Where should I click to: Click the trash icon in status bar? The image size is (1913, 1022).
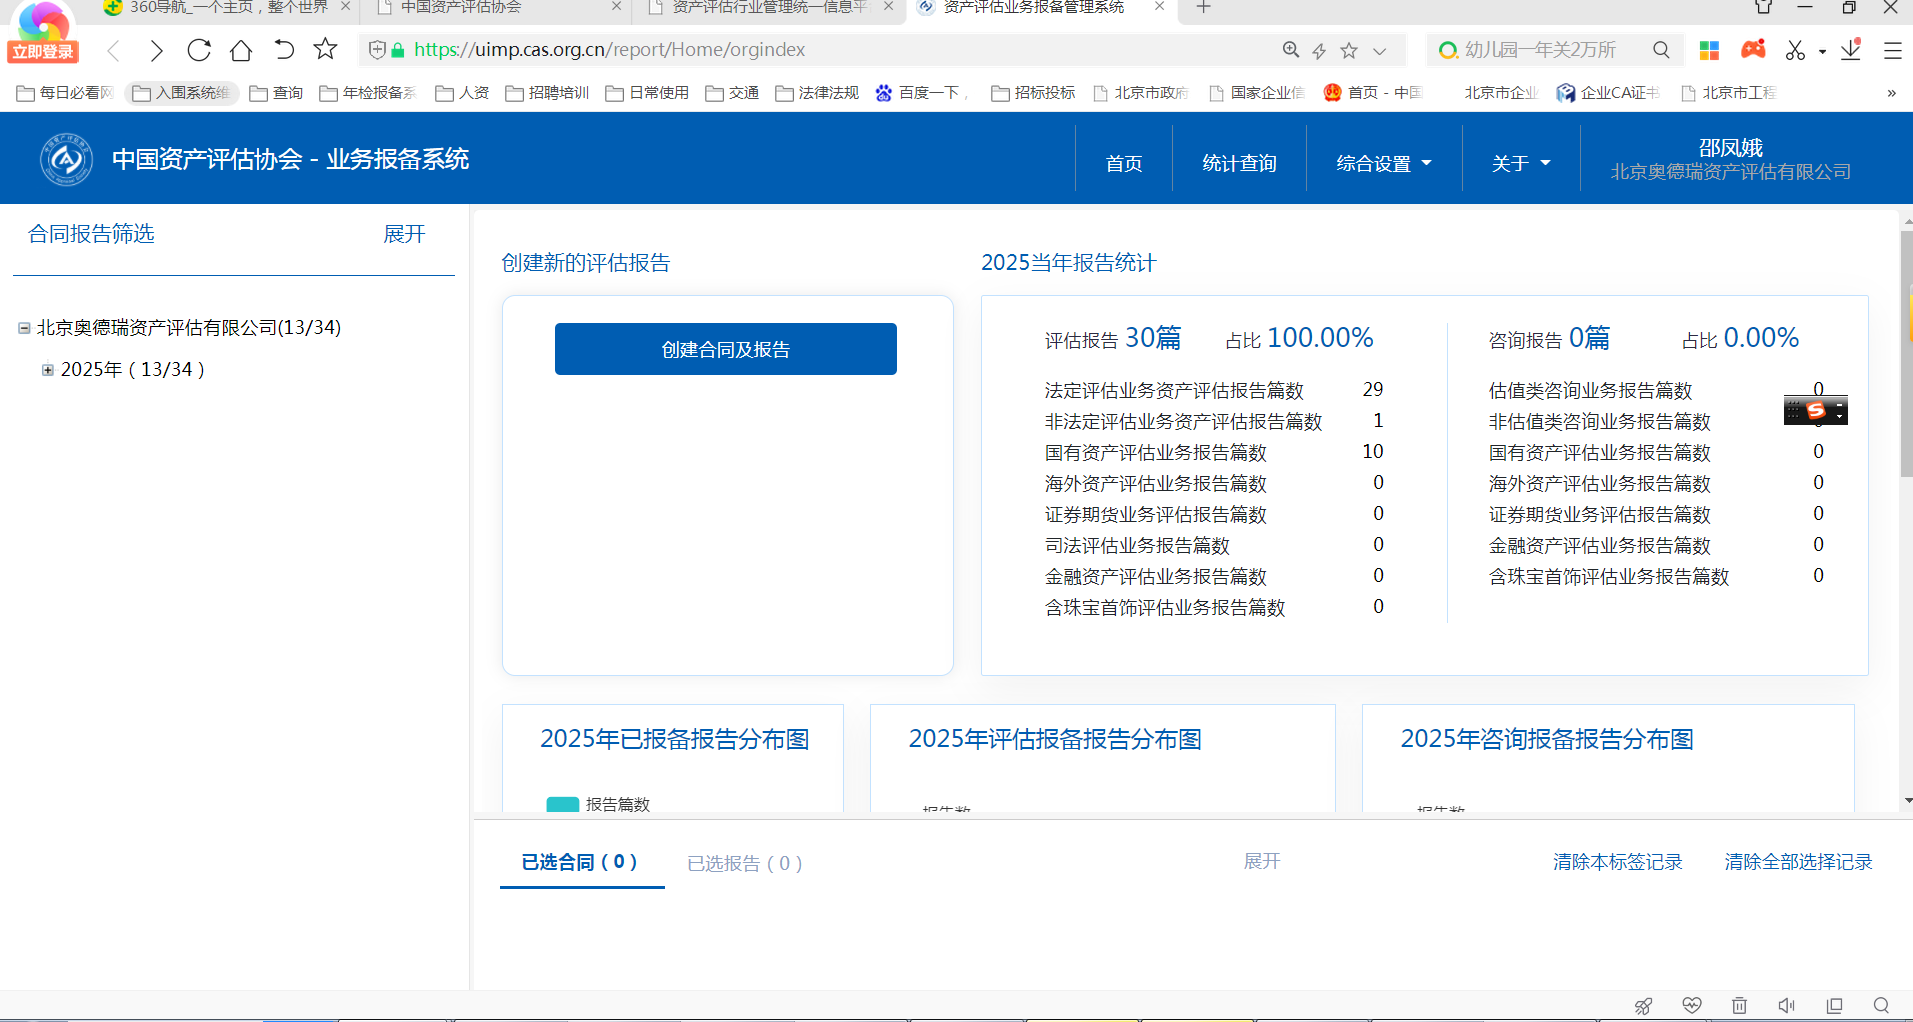tap(1739, 1005)
